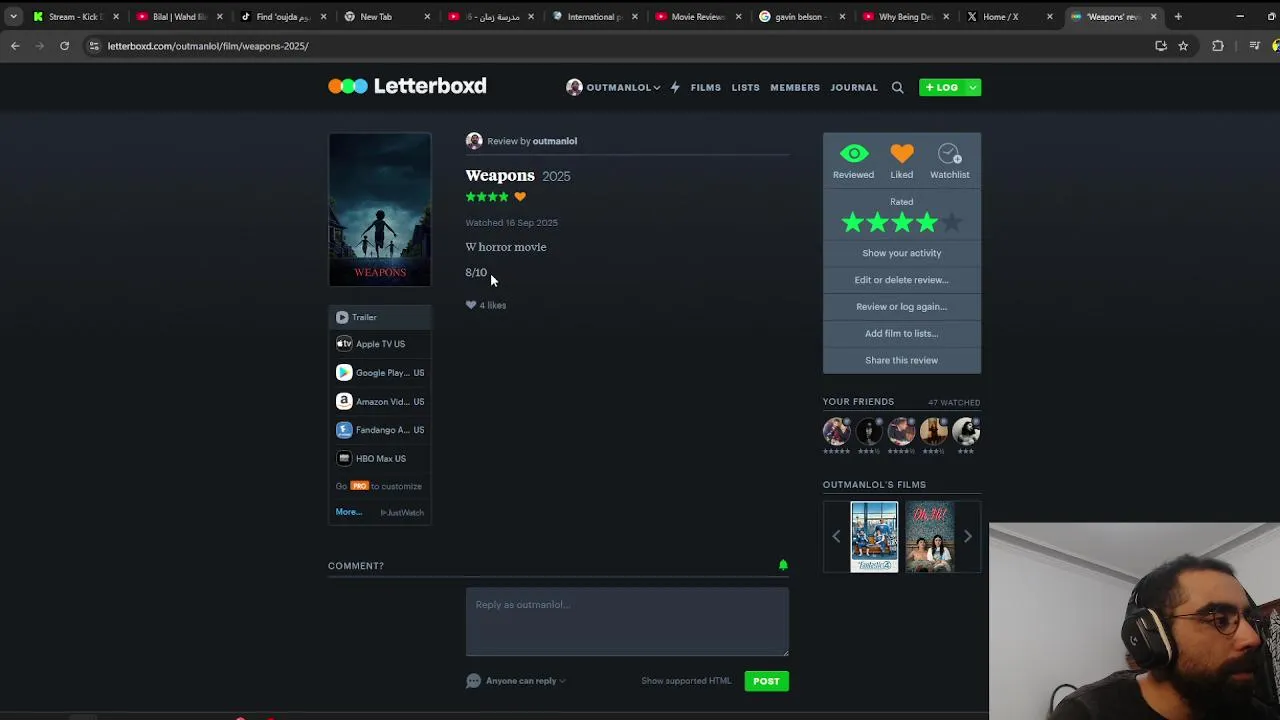Screen dimensions: 1280x720
Task: Open the Amazon Video US service
Action: pos(380,402)
